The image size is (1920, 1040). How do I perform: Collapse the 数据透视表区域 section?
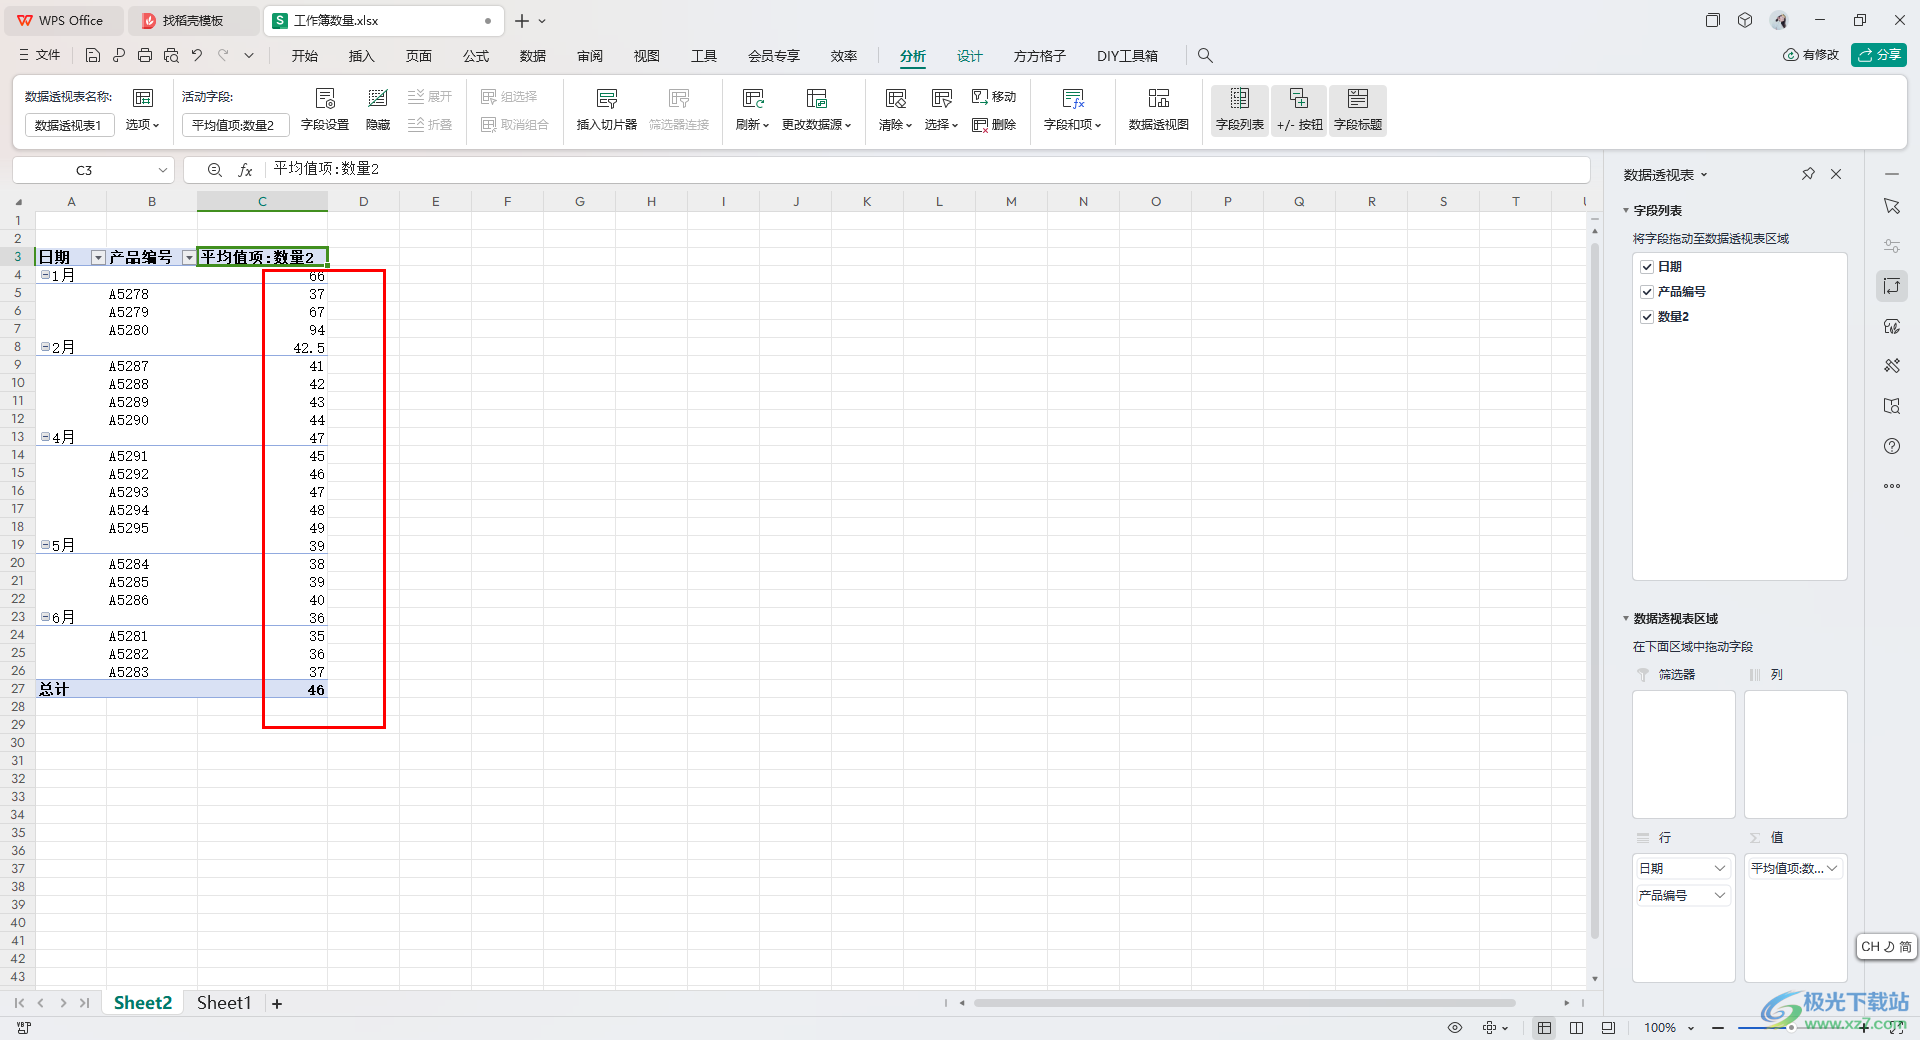pos(1626,619)
